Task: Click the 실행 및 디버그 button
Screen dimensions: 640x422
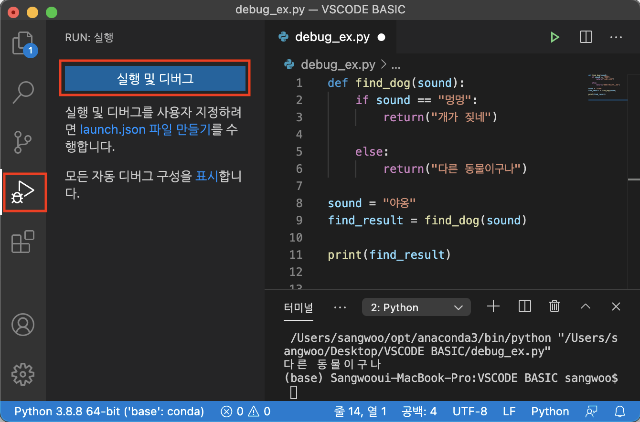Action: coord(155,78)
